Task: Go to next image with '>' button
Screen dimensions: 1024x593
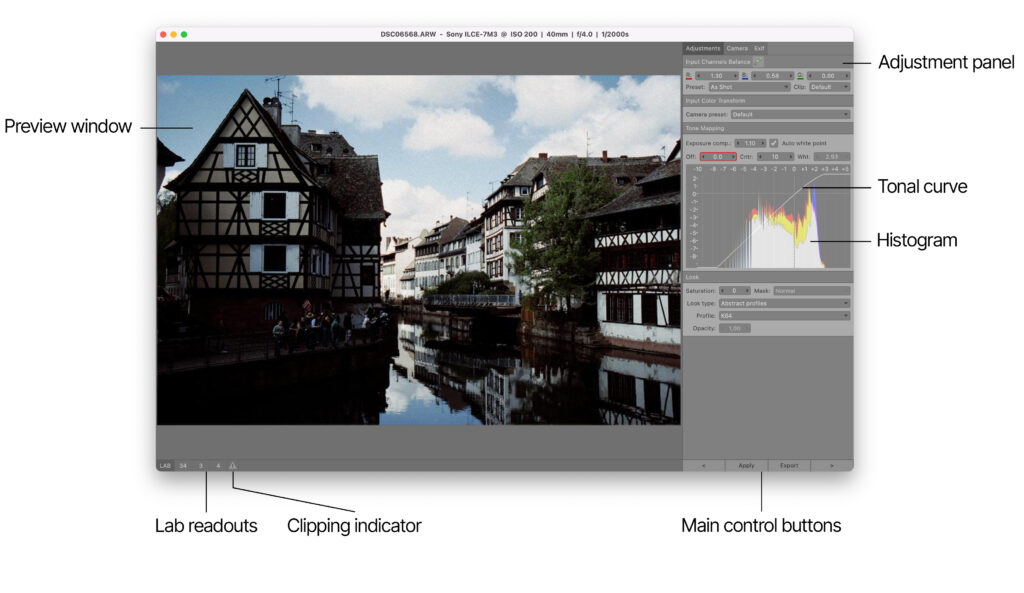Action: click(x=831, y=466)
